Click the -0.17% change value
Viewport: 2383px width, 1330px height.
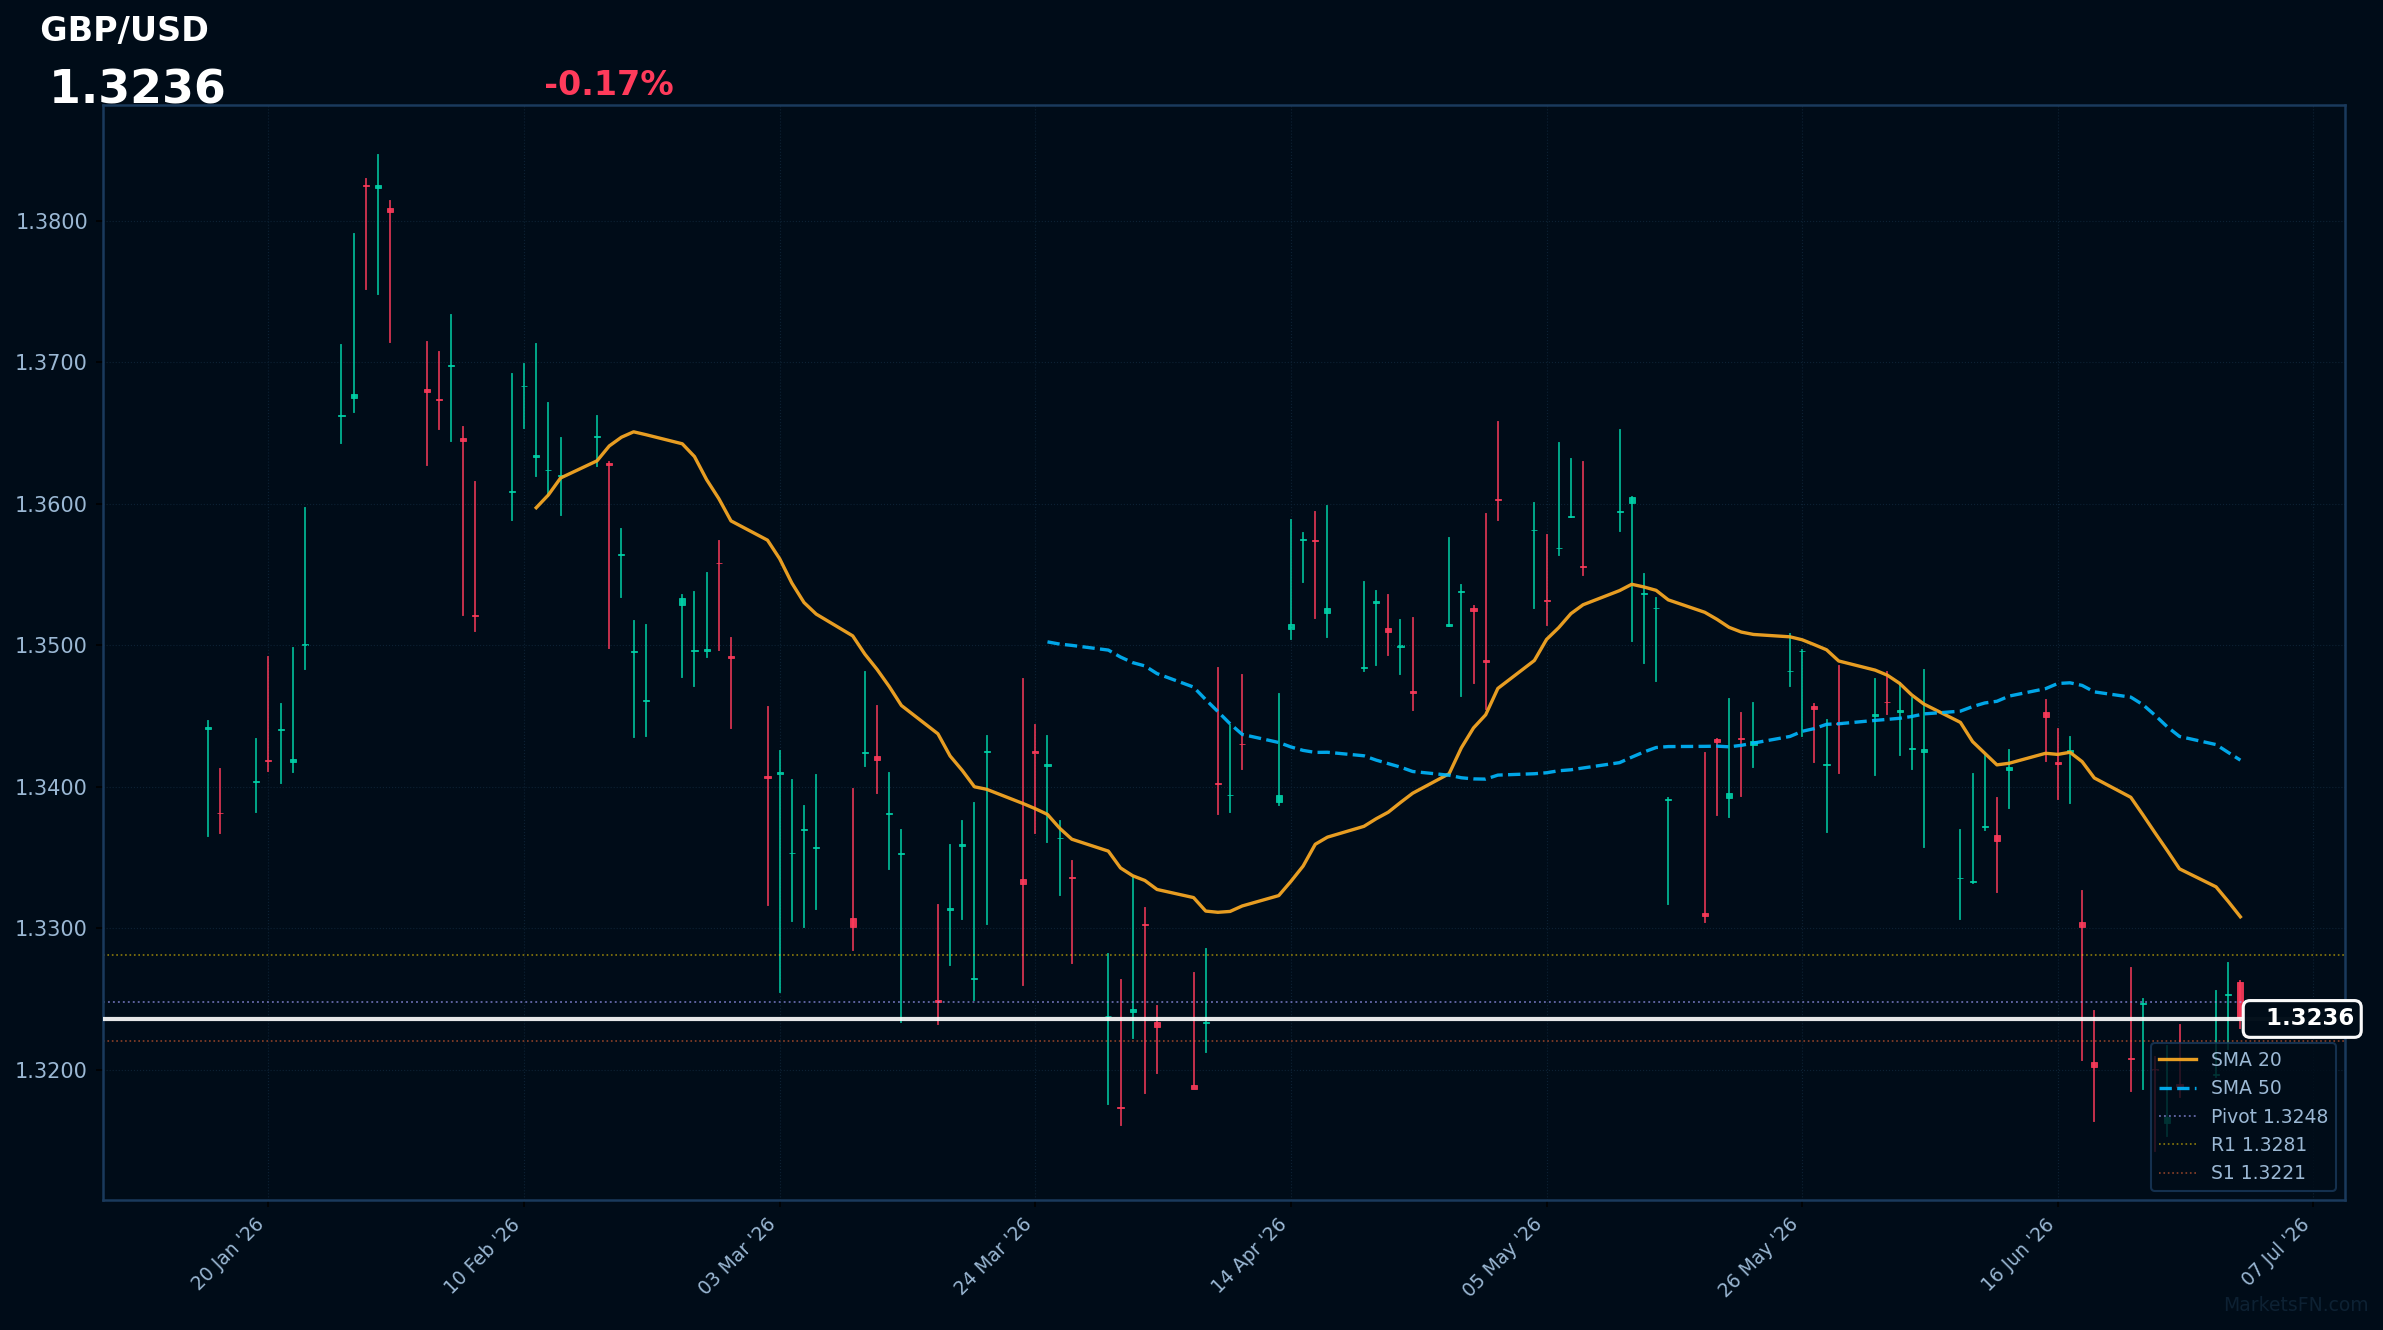[x=608, y=84]
